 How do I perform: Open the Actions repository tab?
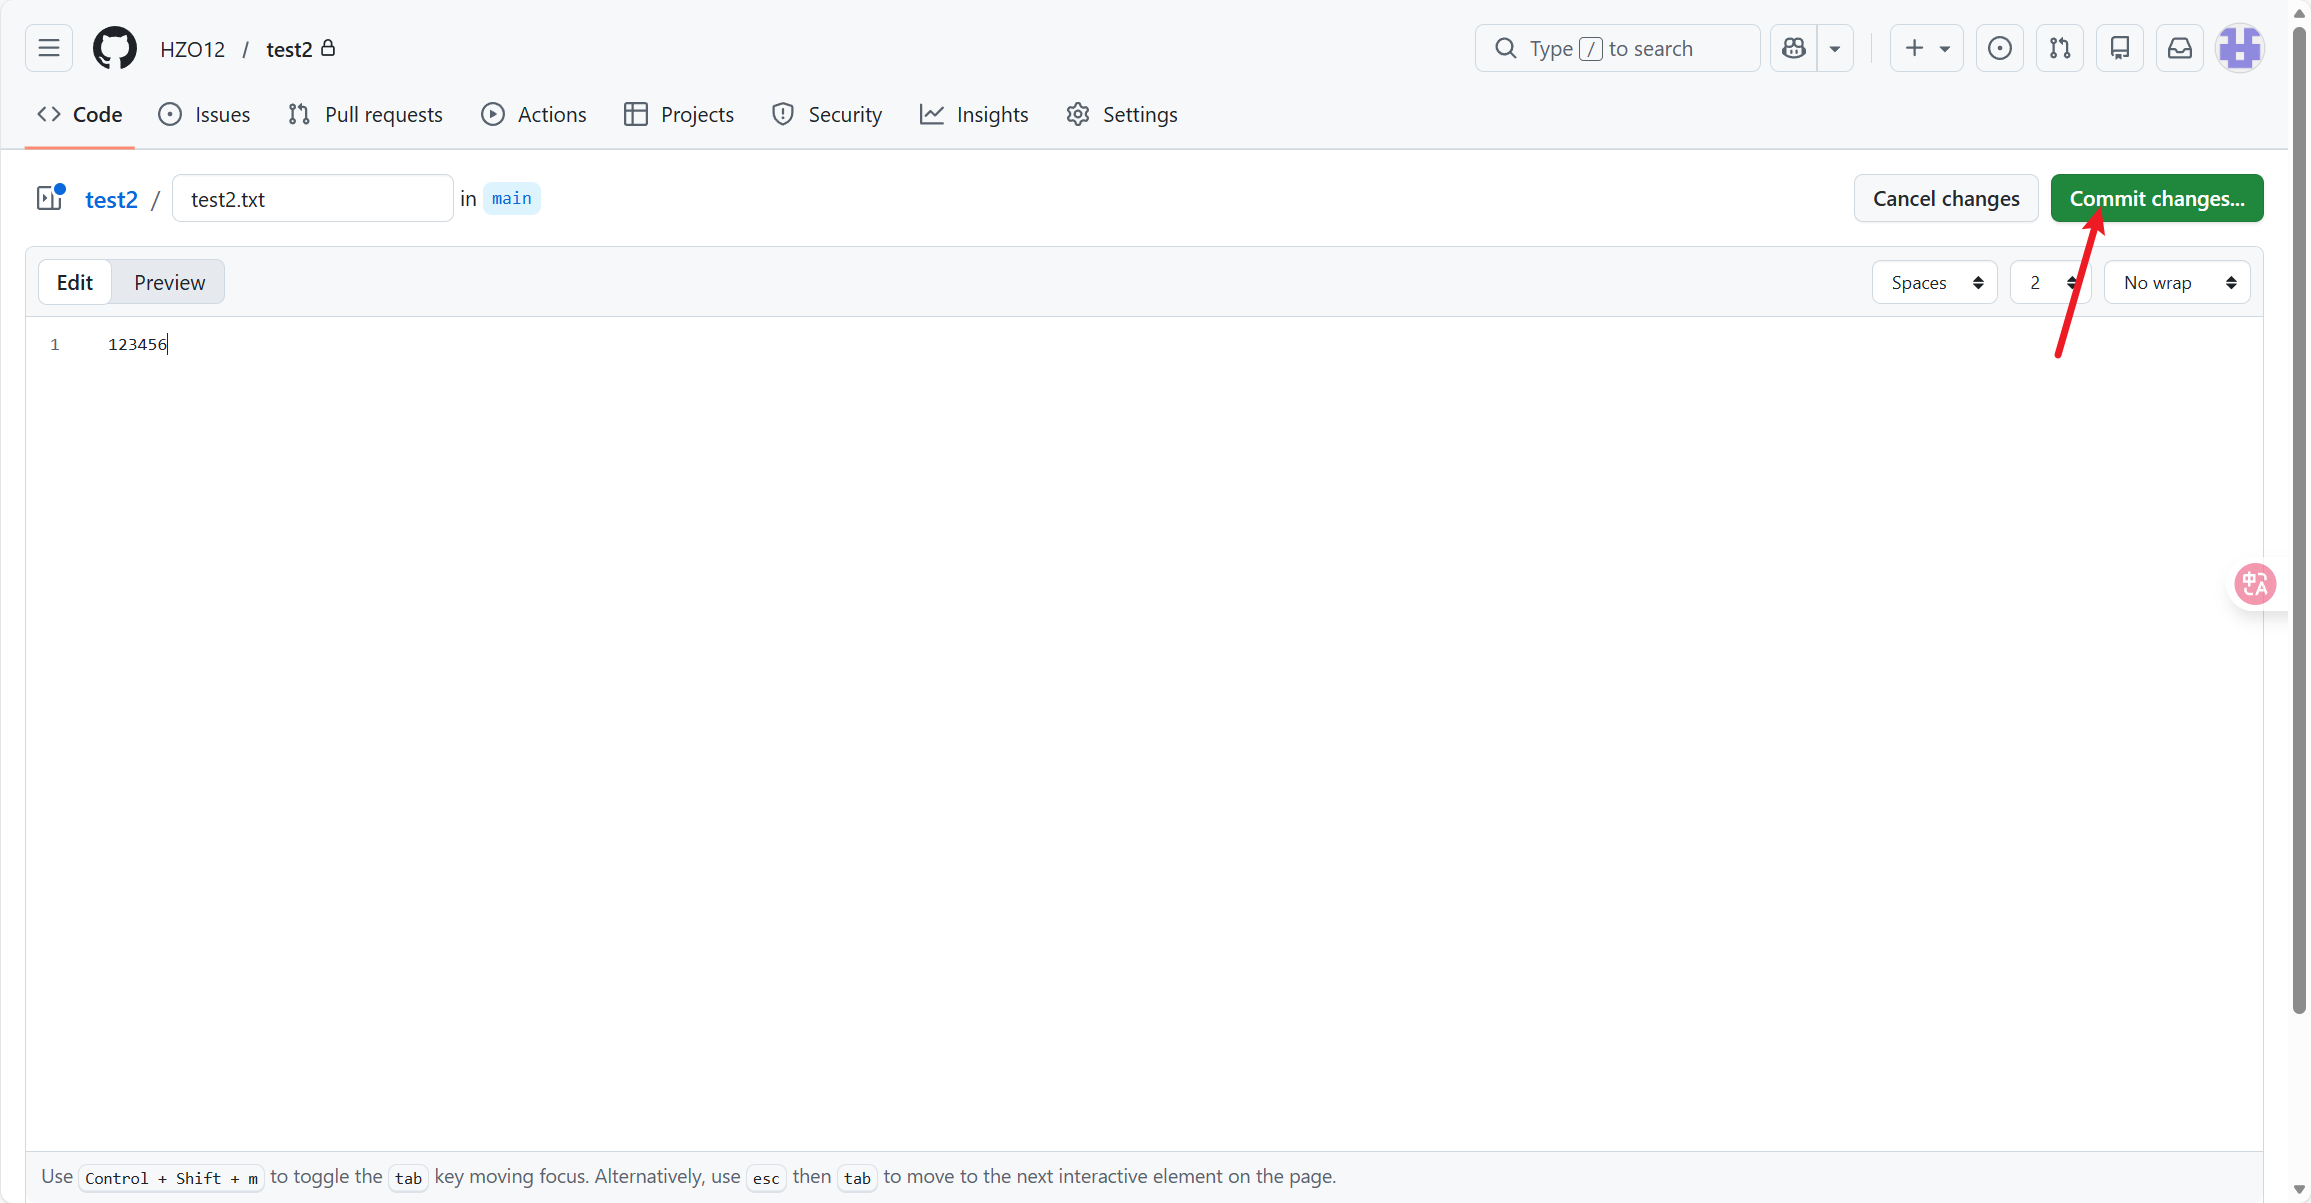tap(534, 115)
